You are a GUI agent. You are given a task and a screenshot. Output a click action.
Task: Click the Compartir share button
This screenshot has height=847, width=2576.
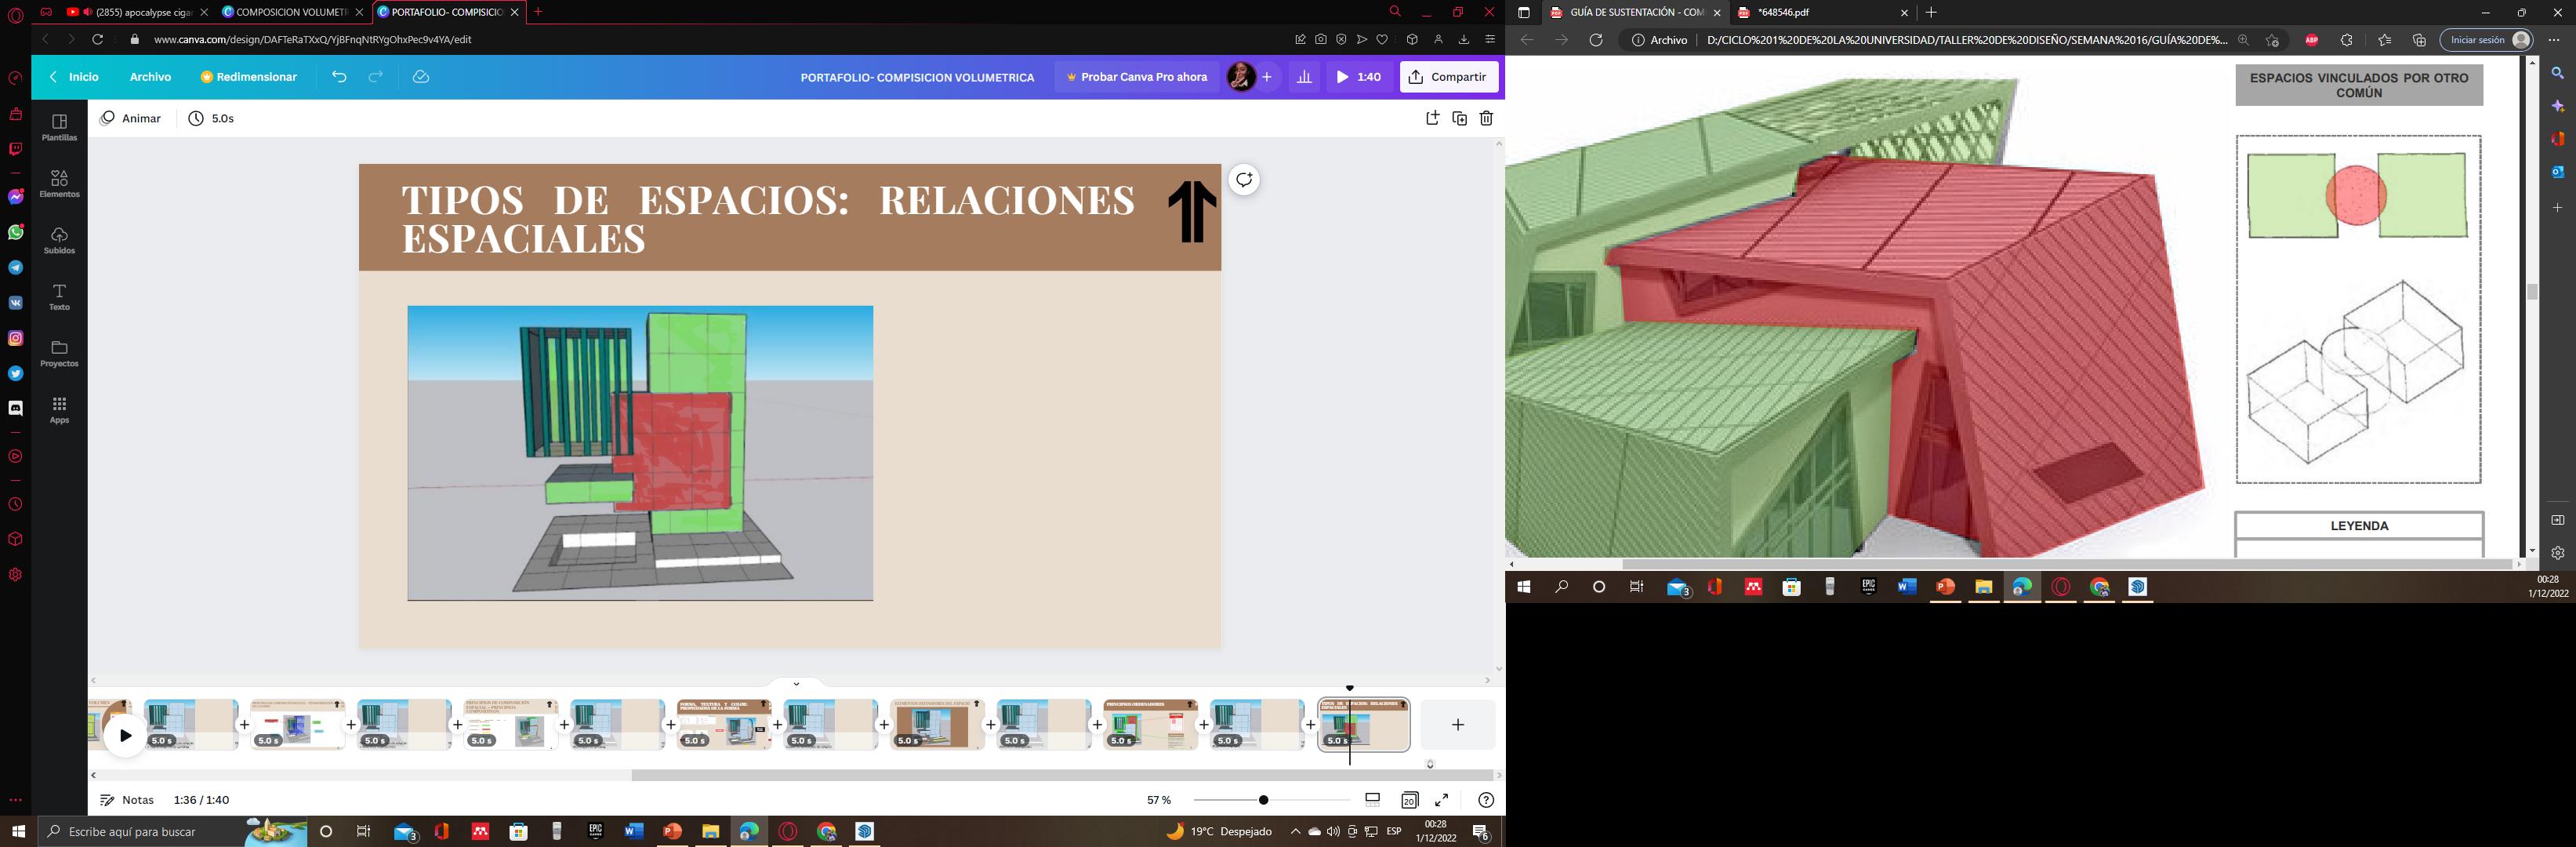pyautogui.click(x=1448, y=77)
